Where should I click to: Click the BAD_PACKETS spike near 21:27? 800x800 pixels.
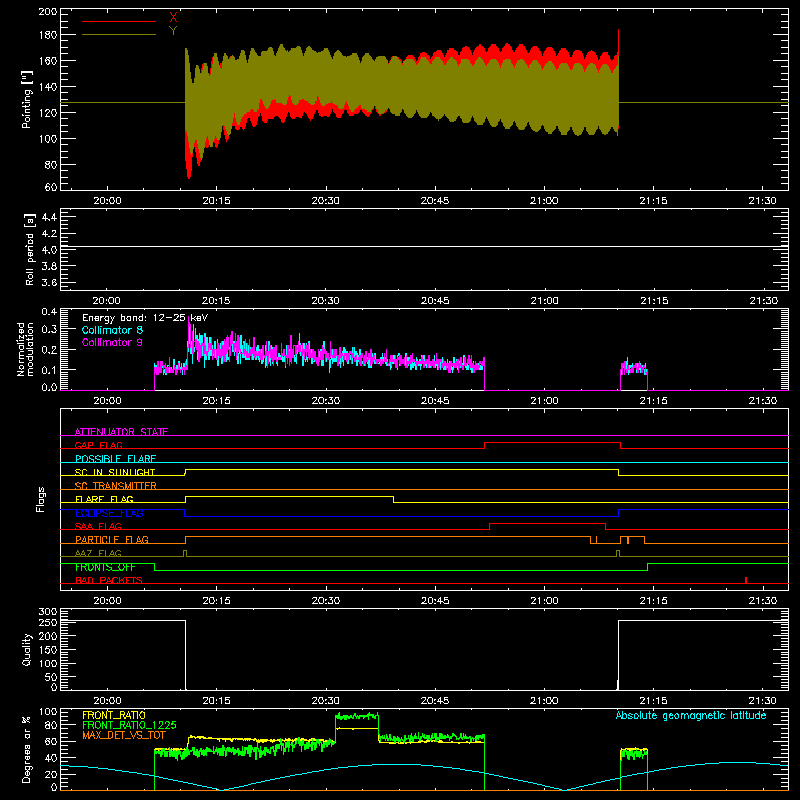[x=746, y=580]
